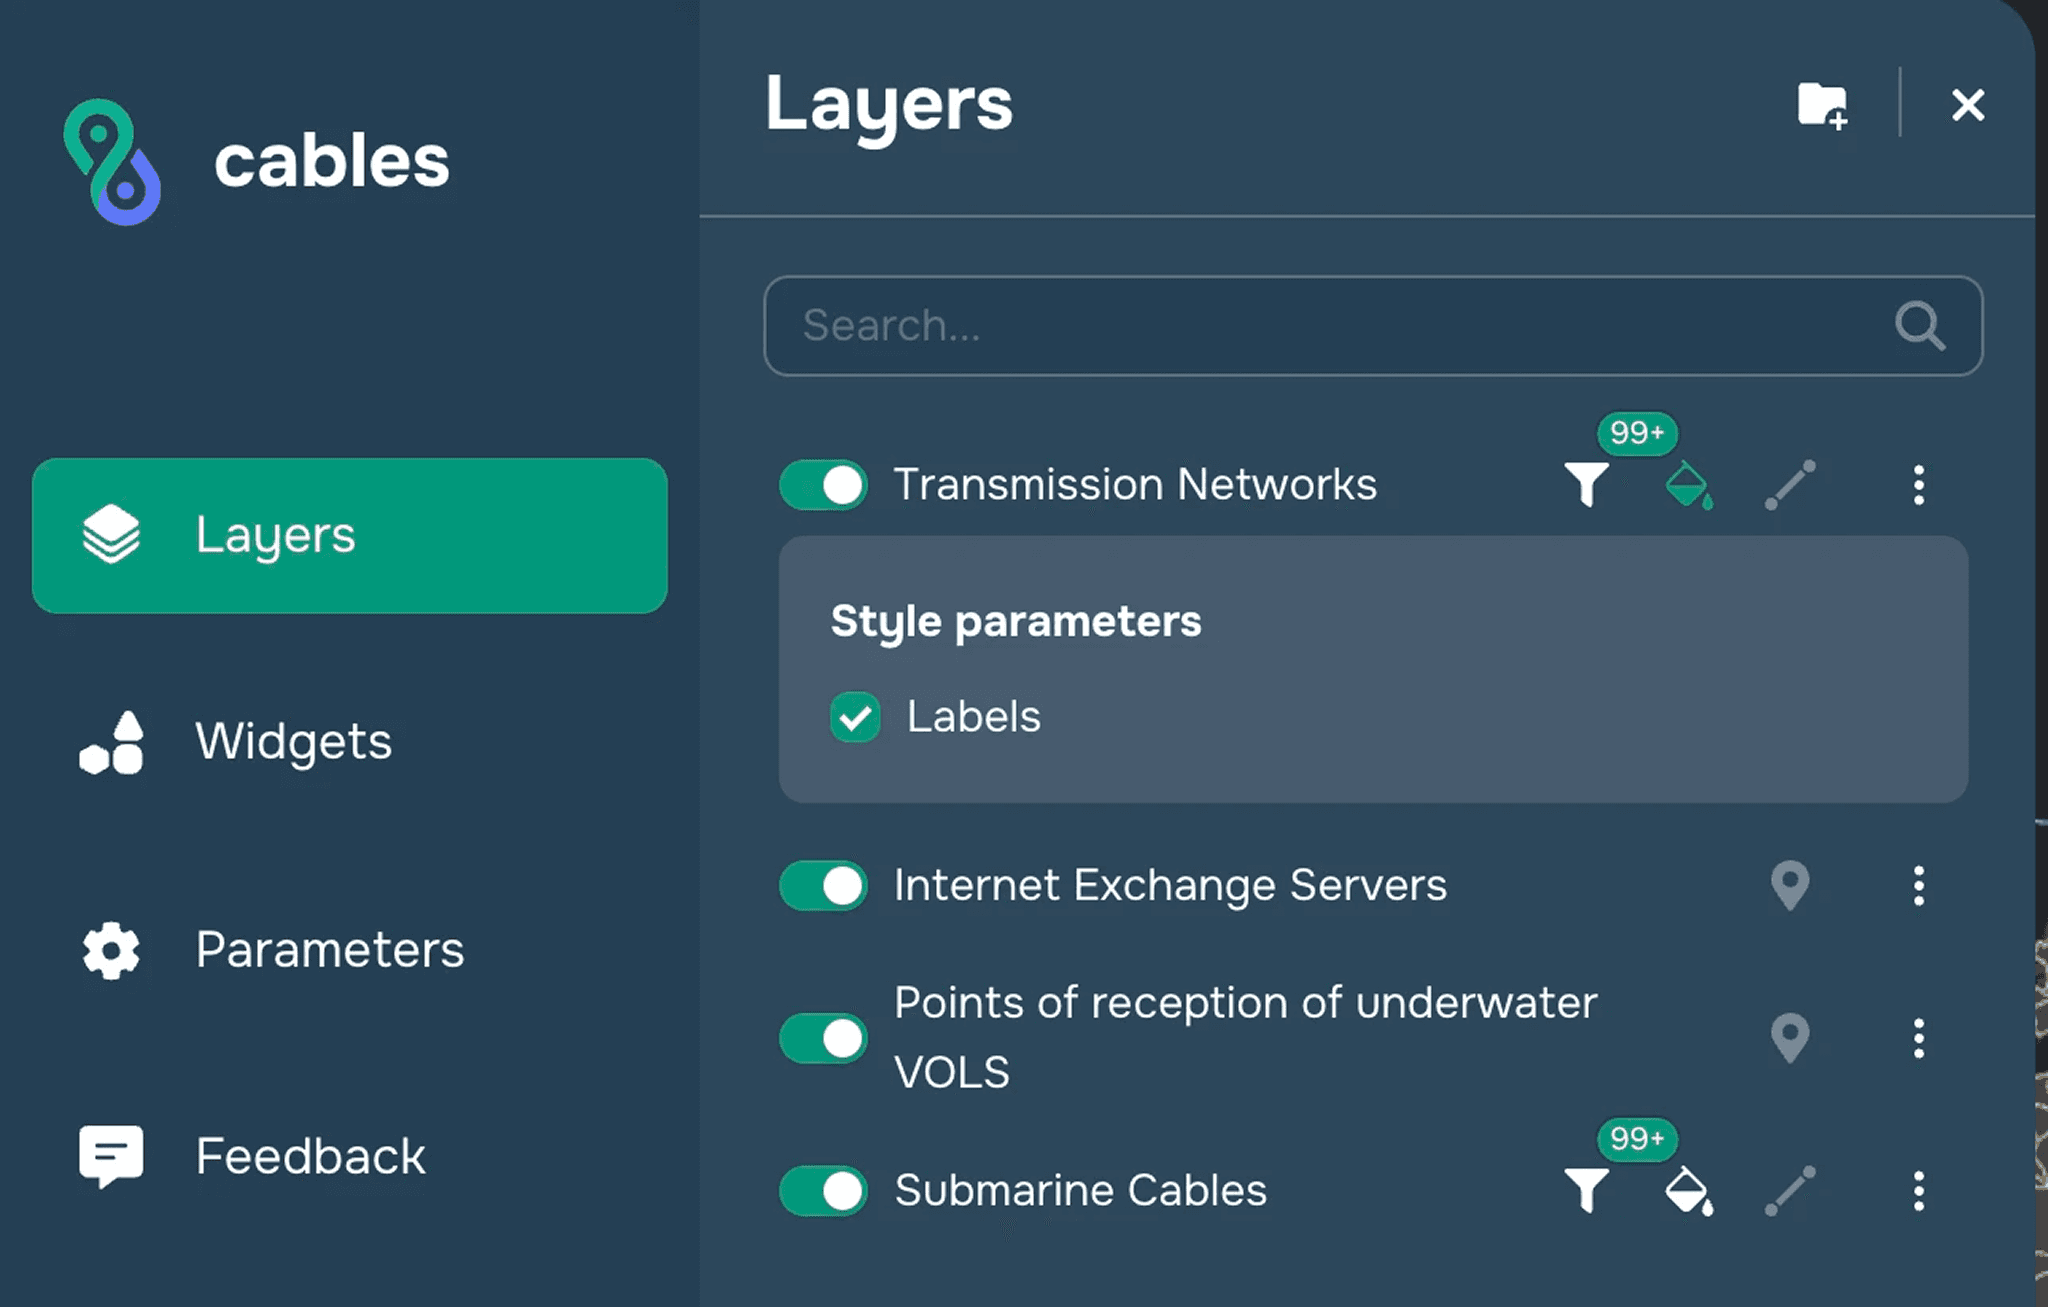The width and height of the screenshot is (2048, 1307).
Task: Open style bucket for Submarine Cables
Action: (x=1688, y=1190)
